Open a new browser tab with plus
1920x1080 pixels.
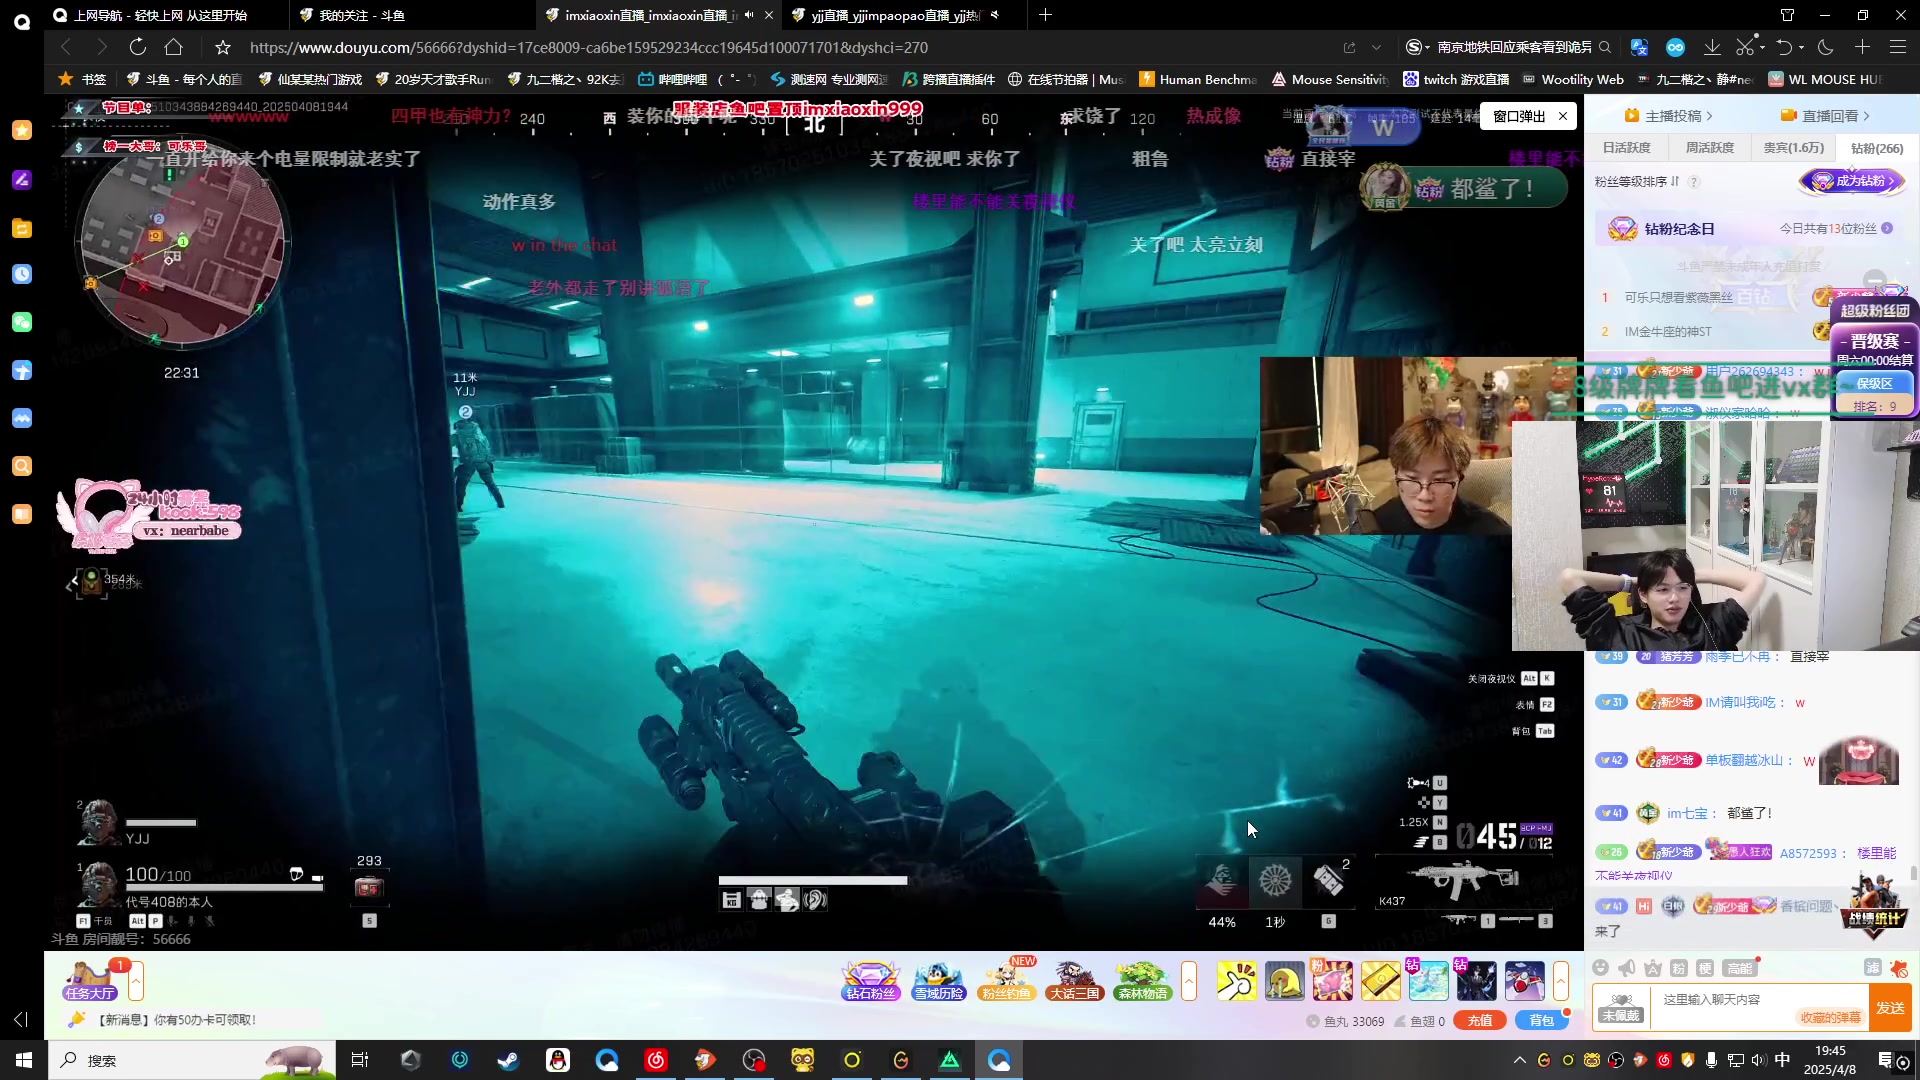1045,15
